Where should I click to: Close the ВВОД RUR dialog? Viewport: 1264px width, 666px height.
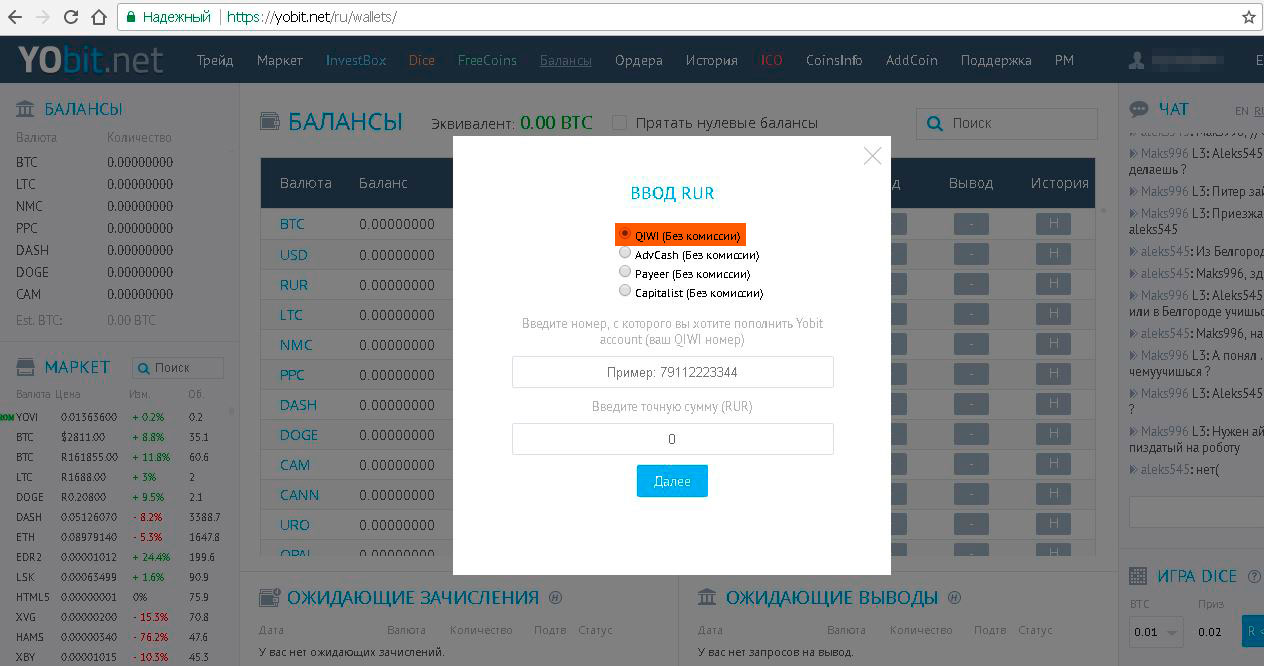pos(872,156)
